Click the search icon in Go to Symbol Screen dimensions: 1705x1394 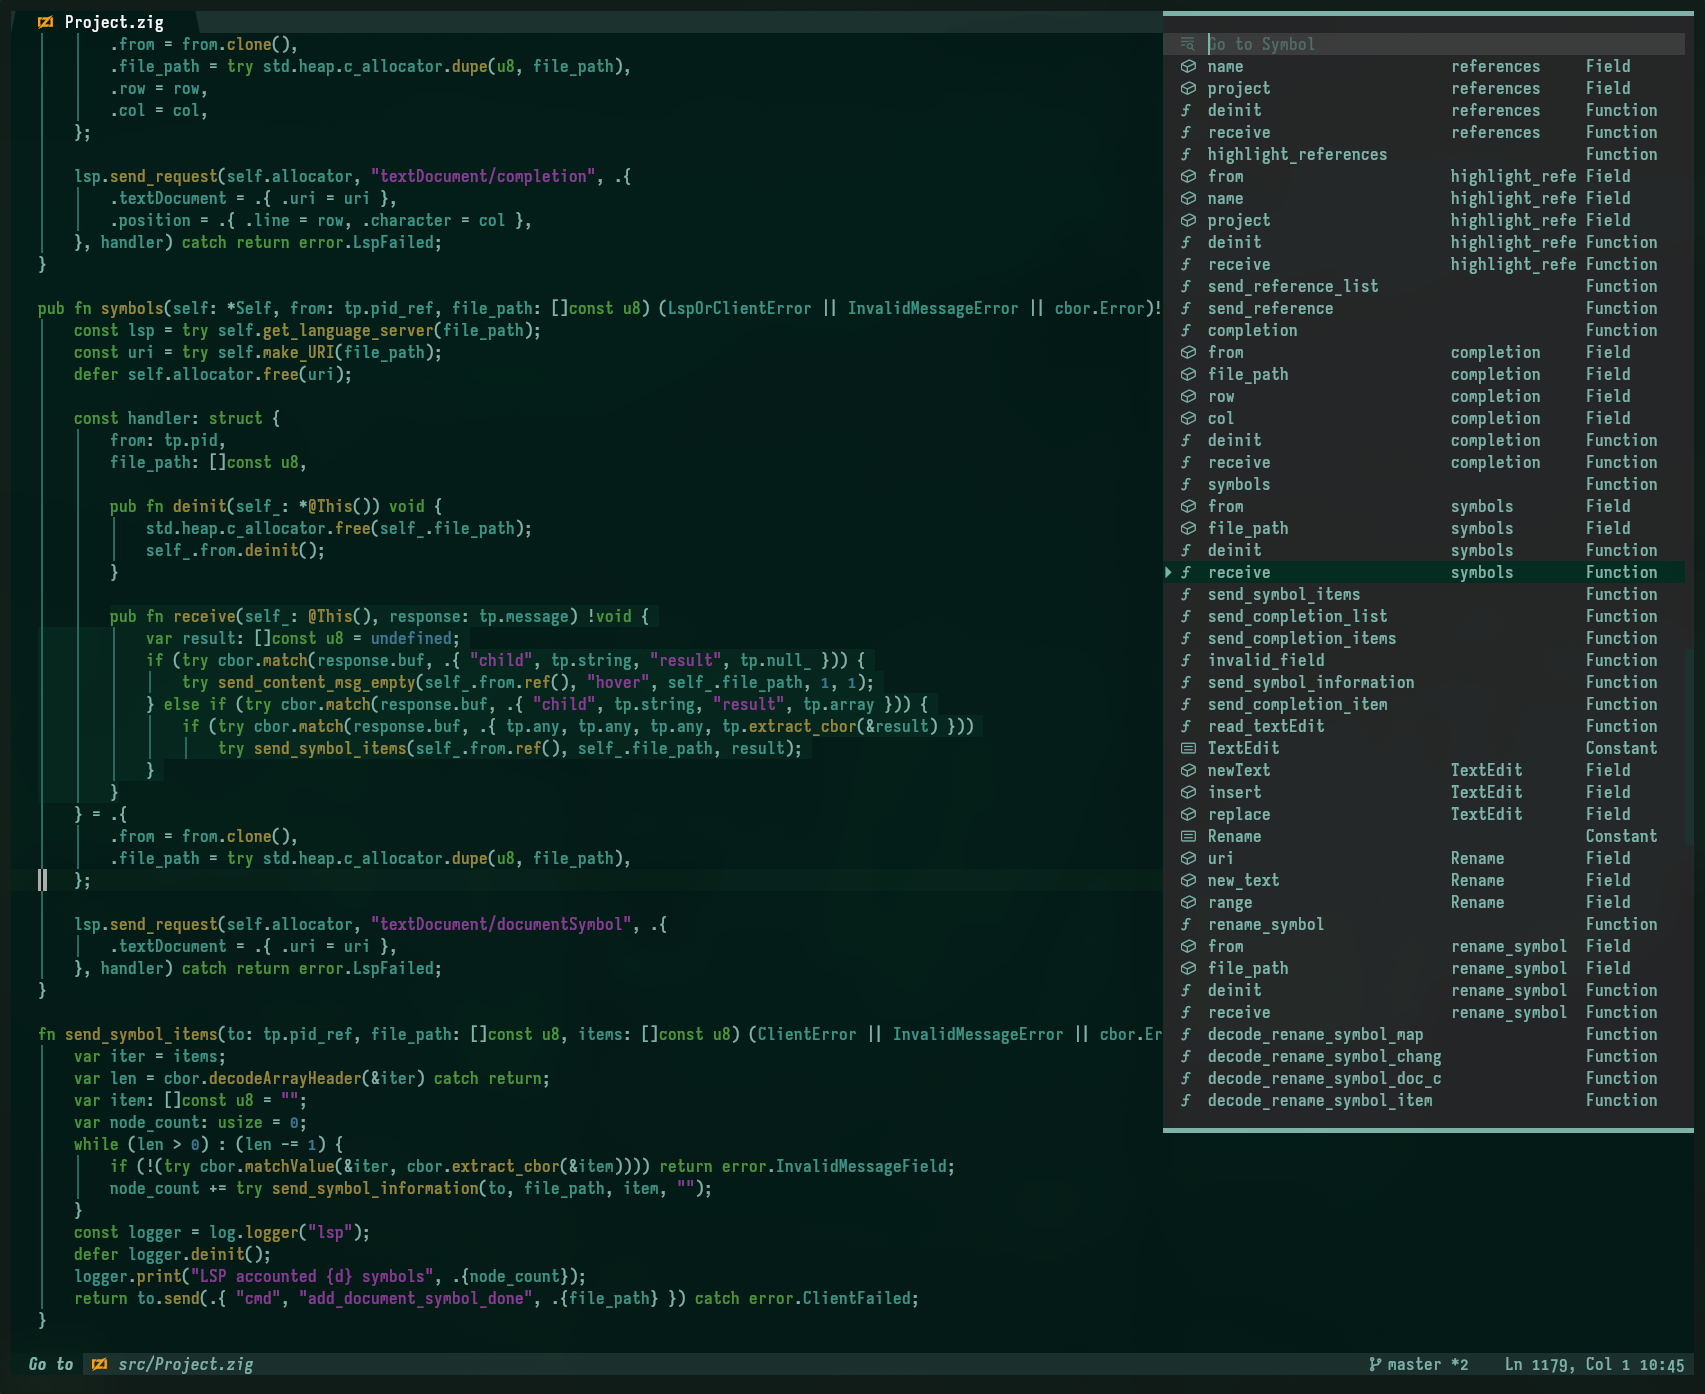coord(1187,44)
